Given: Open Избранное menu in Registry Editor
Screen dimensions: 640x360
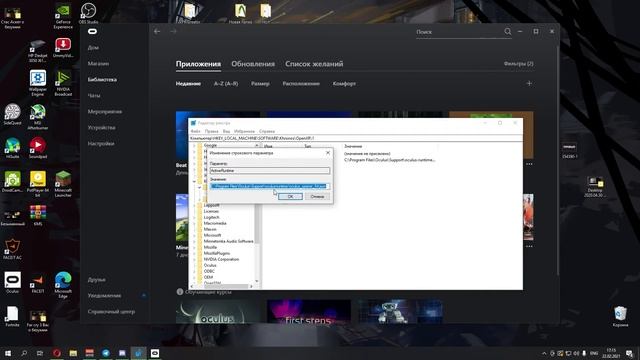Looking at the screenshot, I should click(244, 131).
